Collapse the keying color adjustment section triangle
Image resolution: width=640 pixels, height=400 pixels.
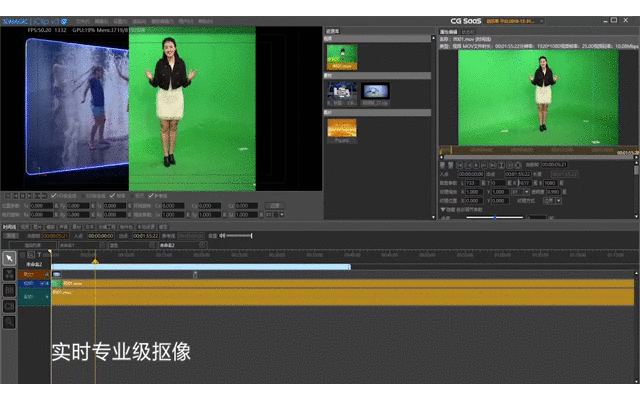pos(442,209)
